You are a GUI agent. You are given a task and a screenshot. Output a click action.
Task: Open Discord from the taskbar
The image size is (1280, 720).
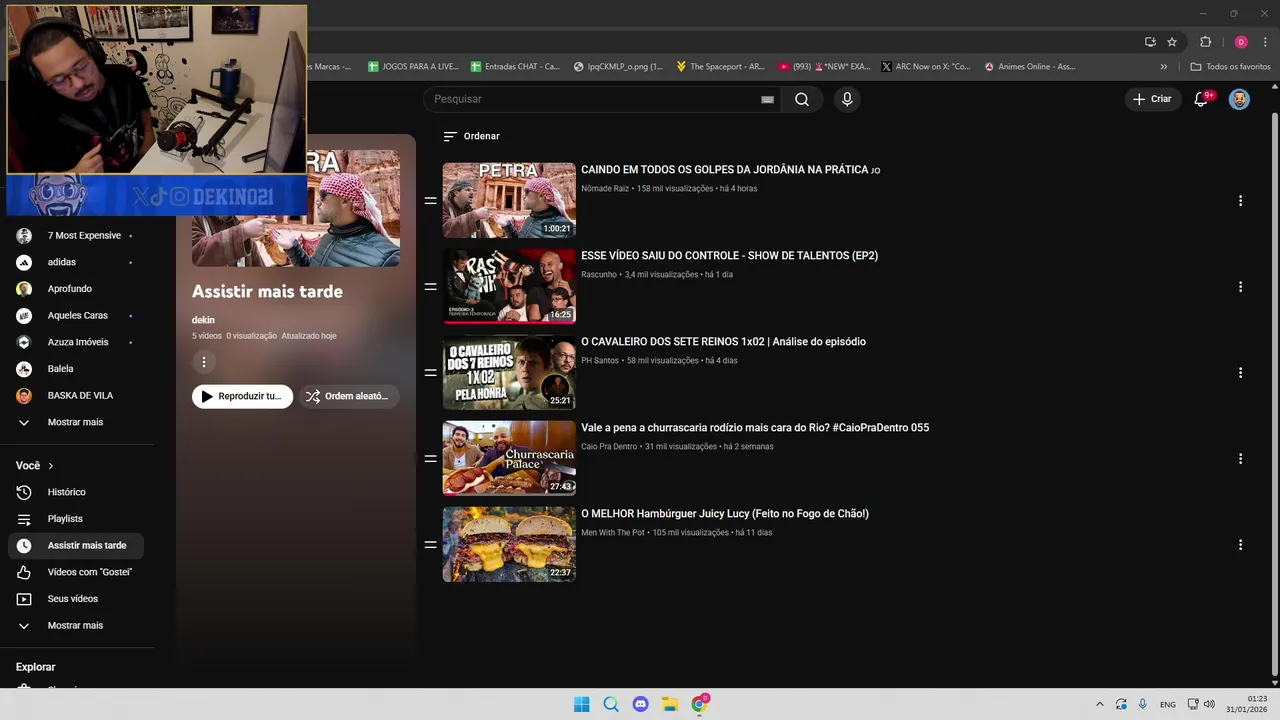coord(641,704)
